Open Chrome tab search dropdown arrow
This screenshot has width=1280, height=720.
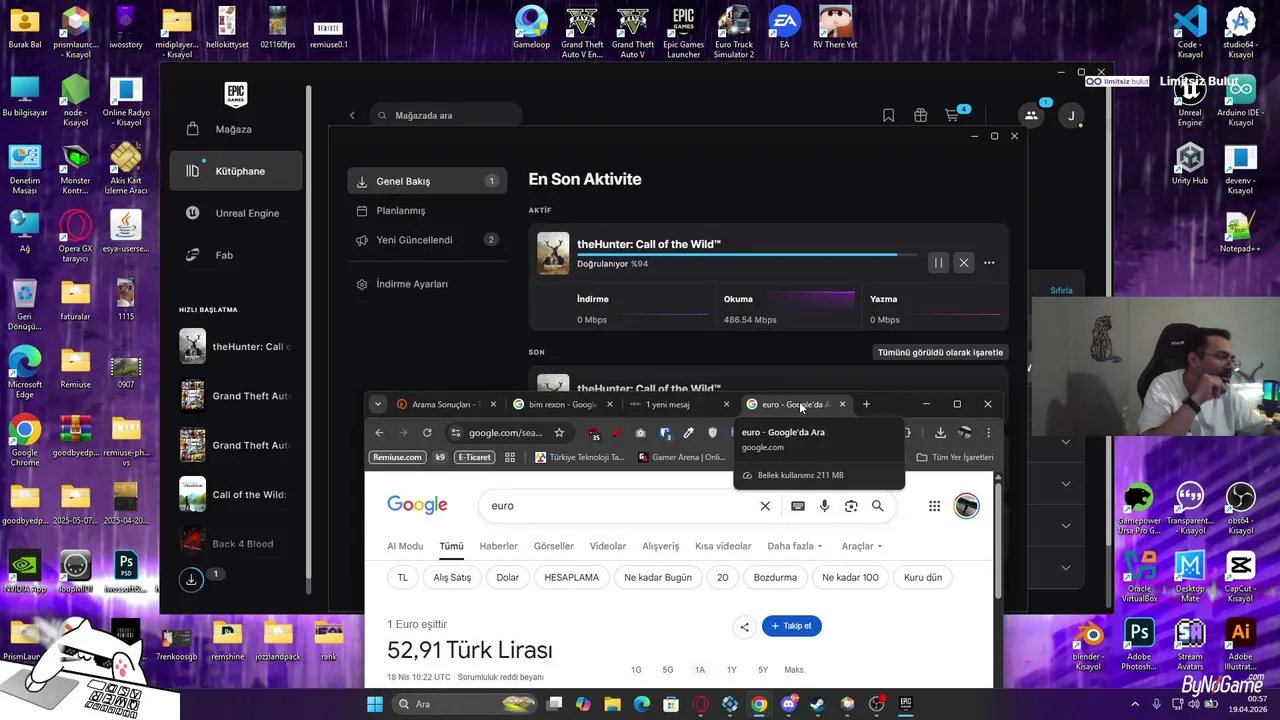pos(377,404)
